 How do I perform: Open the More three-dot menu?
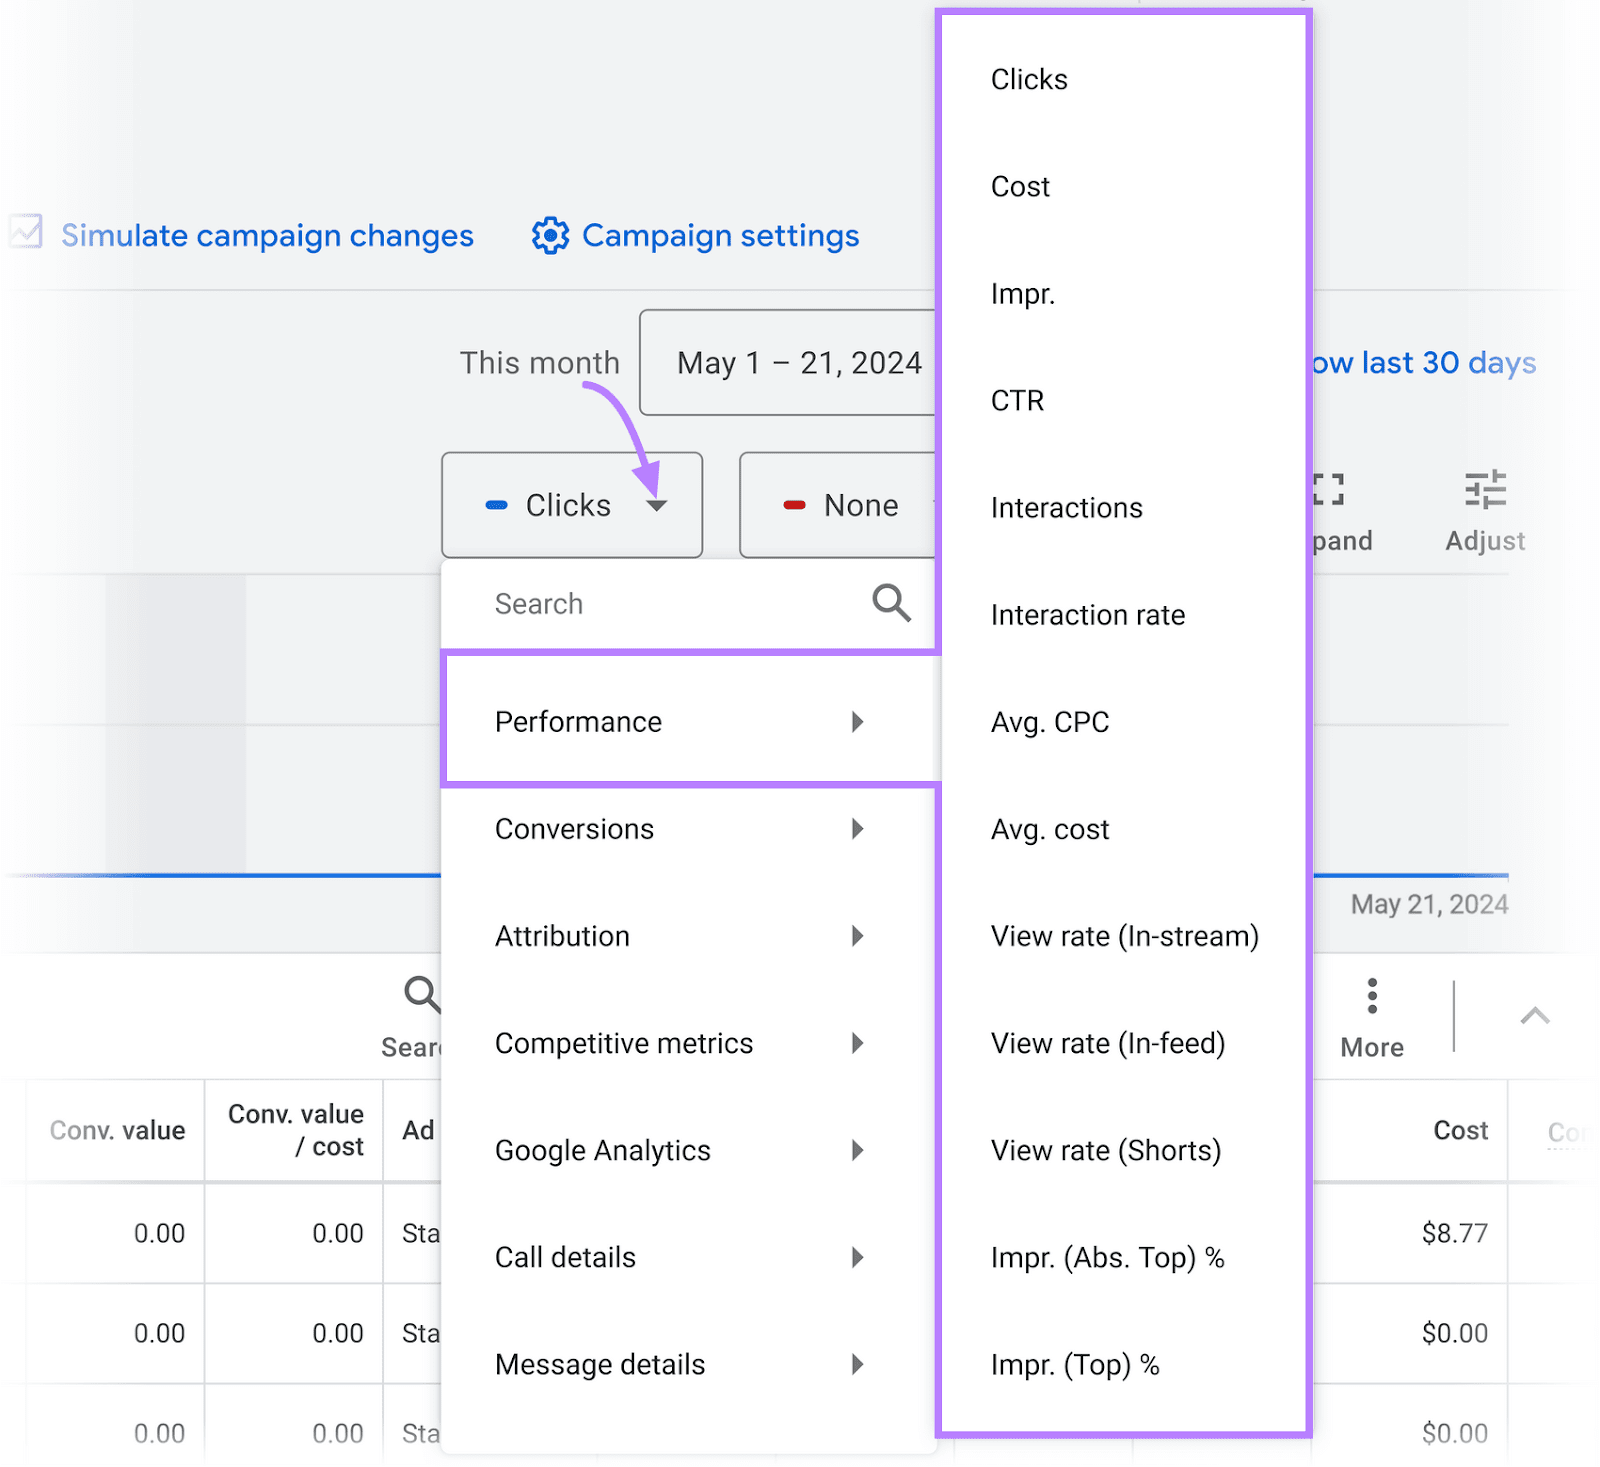(1371, 995)
